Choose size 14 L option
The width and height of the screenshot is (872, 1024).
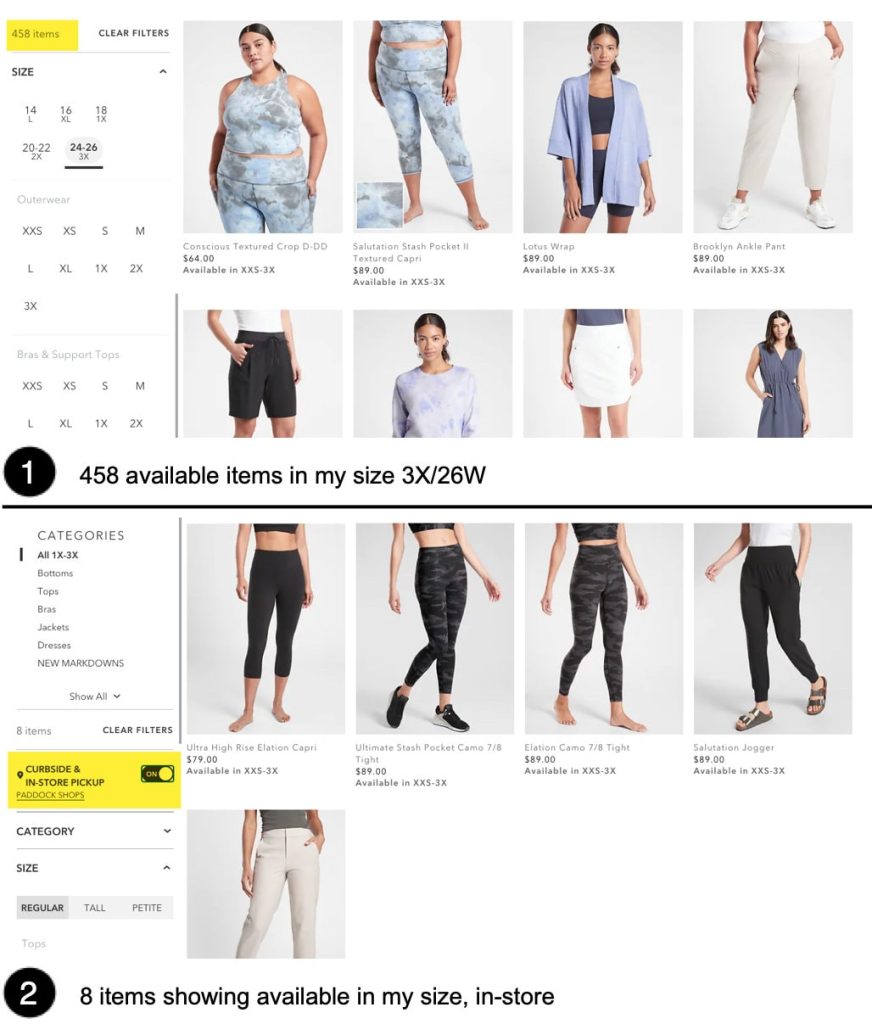click(x=30, y=114)
